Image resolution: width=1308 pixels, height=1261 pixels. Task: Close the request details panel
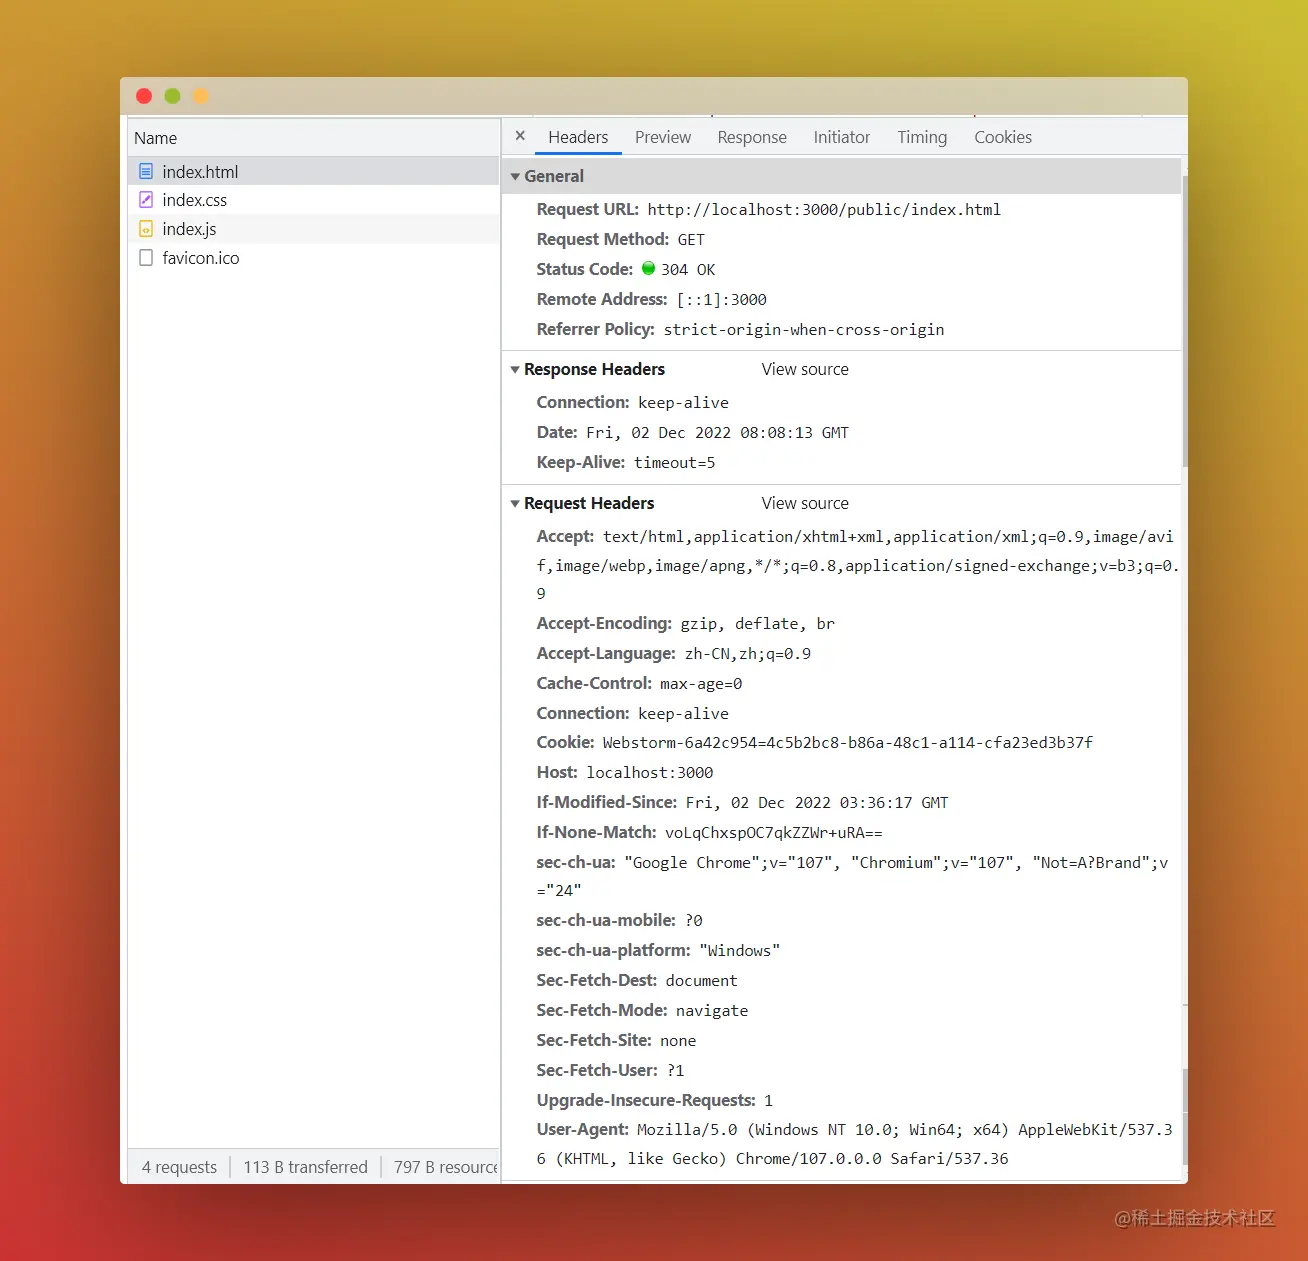(520, 136)
